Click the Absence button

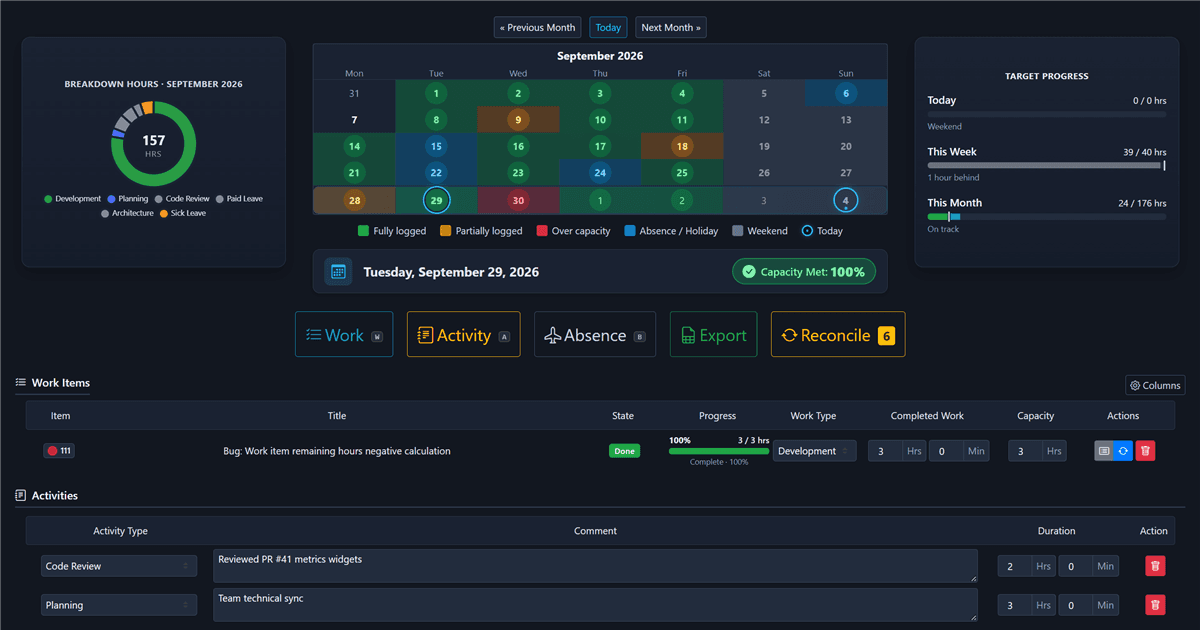tap(595, 335)
